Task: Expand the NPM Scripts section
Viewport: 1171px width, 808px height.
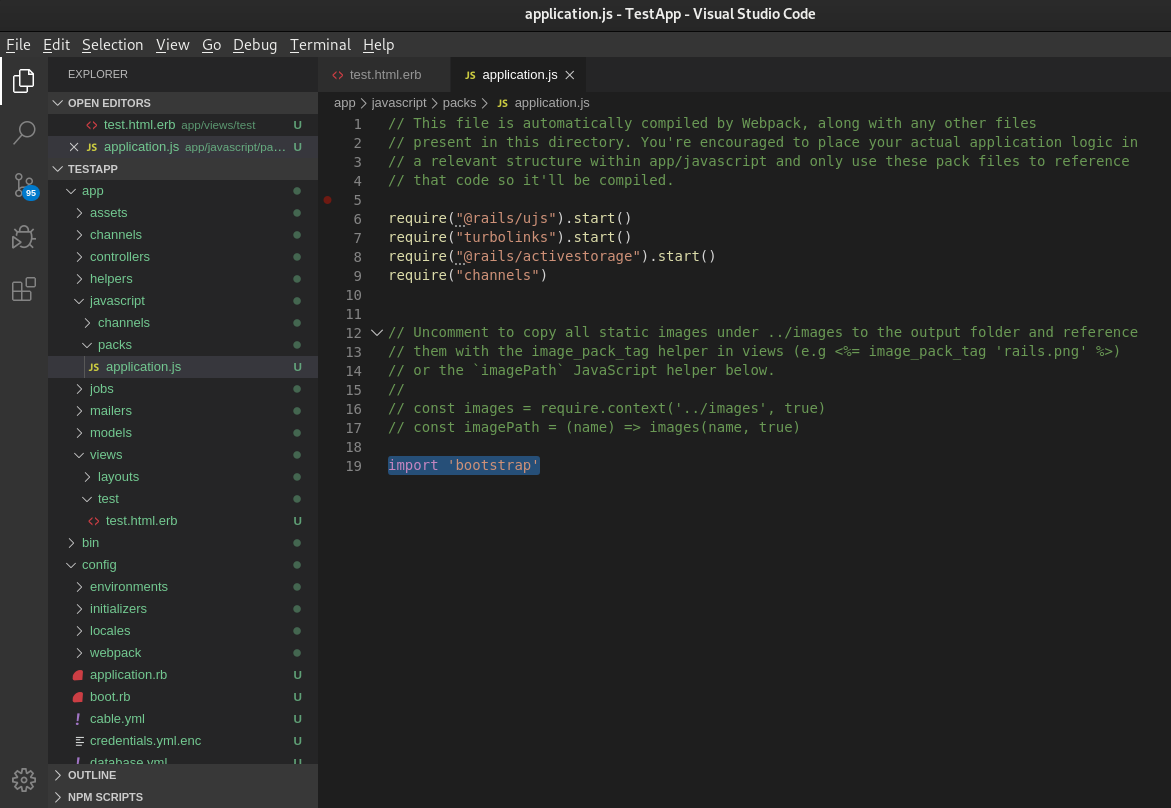Action: pos(105,797)
